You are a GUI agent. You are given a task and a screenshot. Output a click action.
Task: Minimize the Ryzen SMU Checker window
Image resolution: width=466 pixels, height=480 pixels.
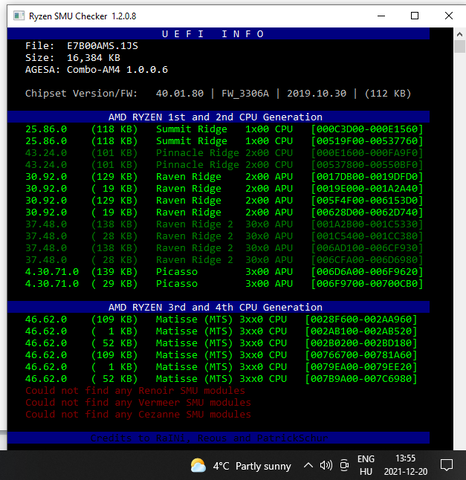pos(381,16)
